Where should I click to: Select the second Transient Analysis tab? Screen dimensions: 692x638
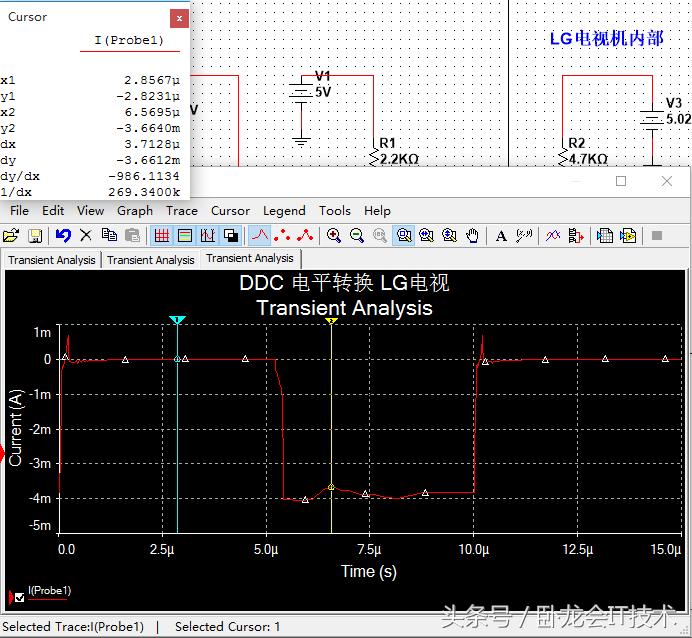(x=151, y=260)
